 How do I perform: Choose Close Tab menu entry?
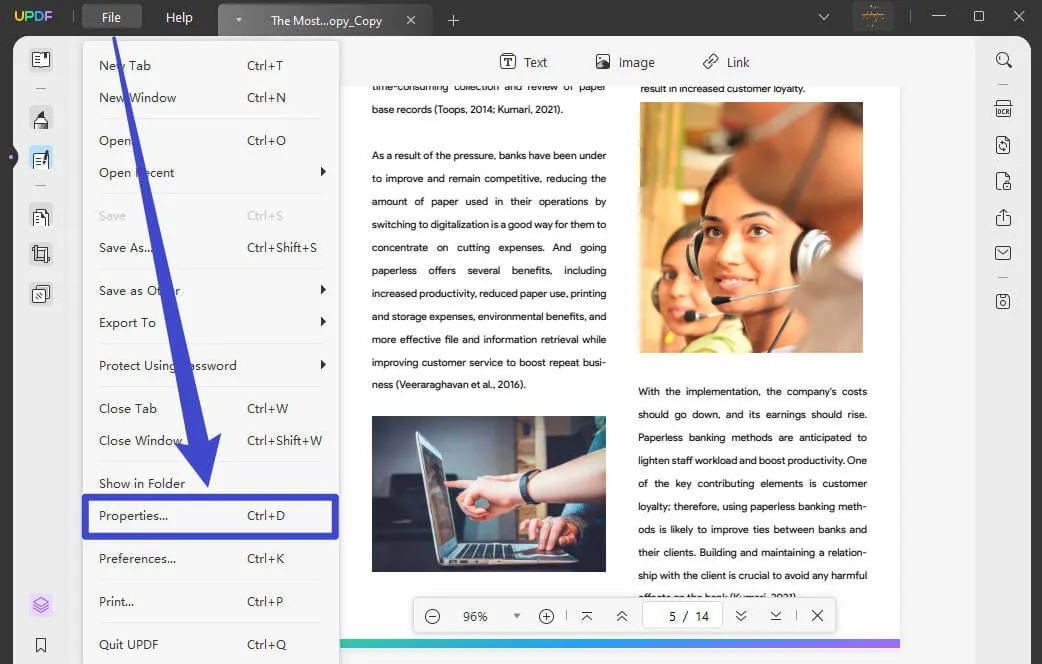click(211, 409)
